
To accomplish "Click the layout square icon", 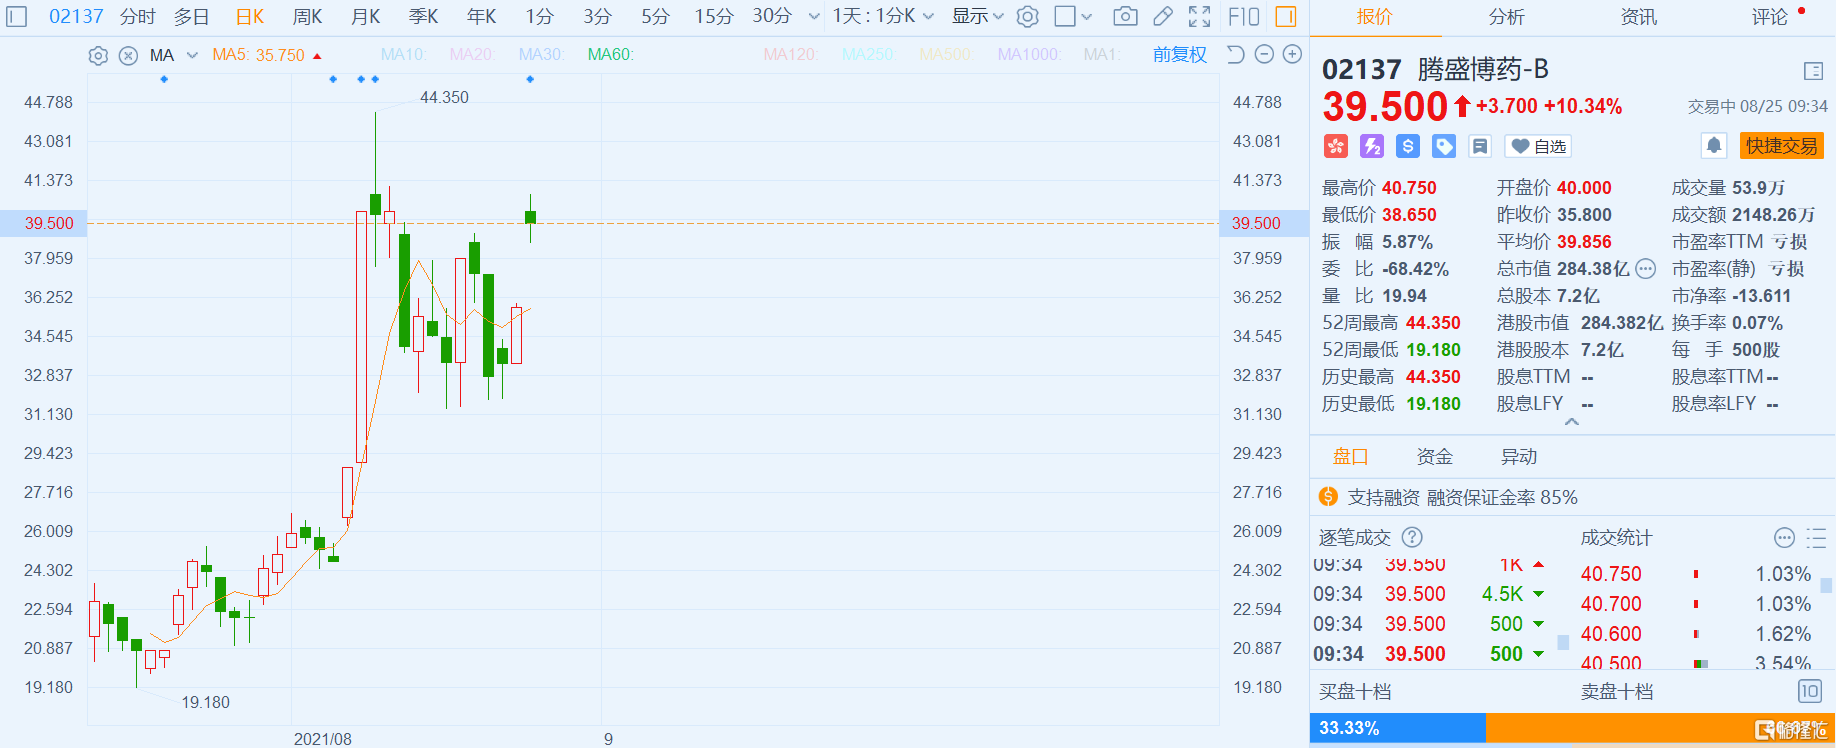I will point(1066,16).
